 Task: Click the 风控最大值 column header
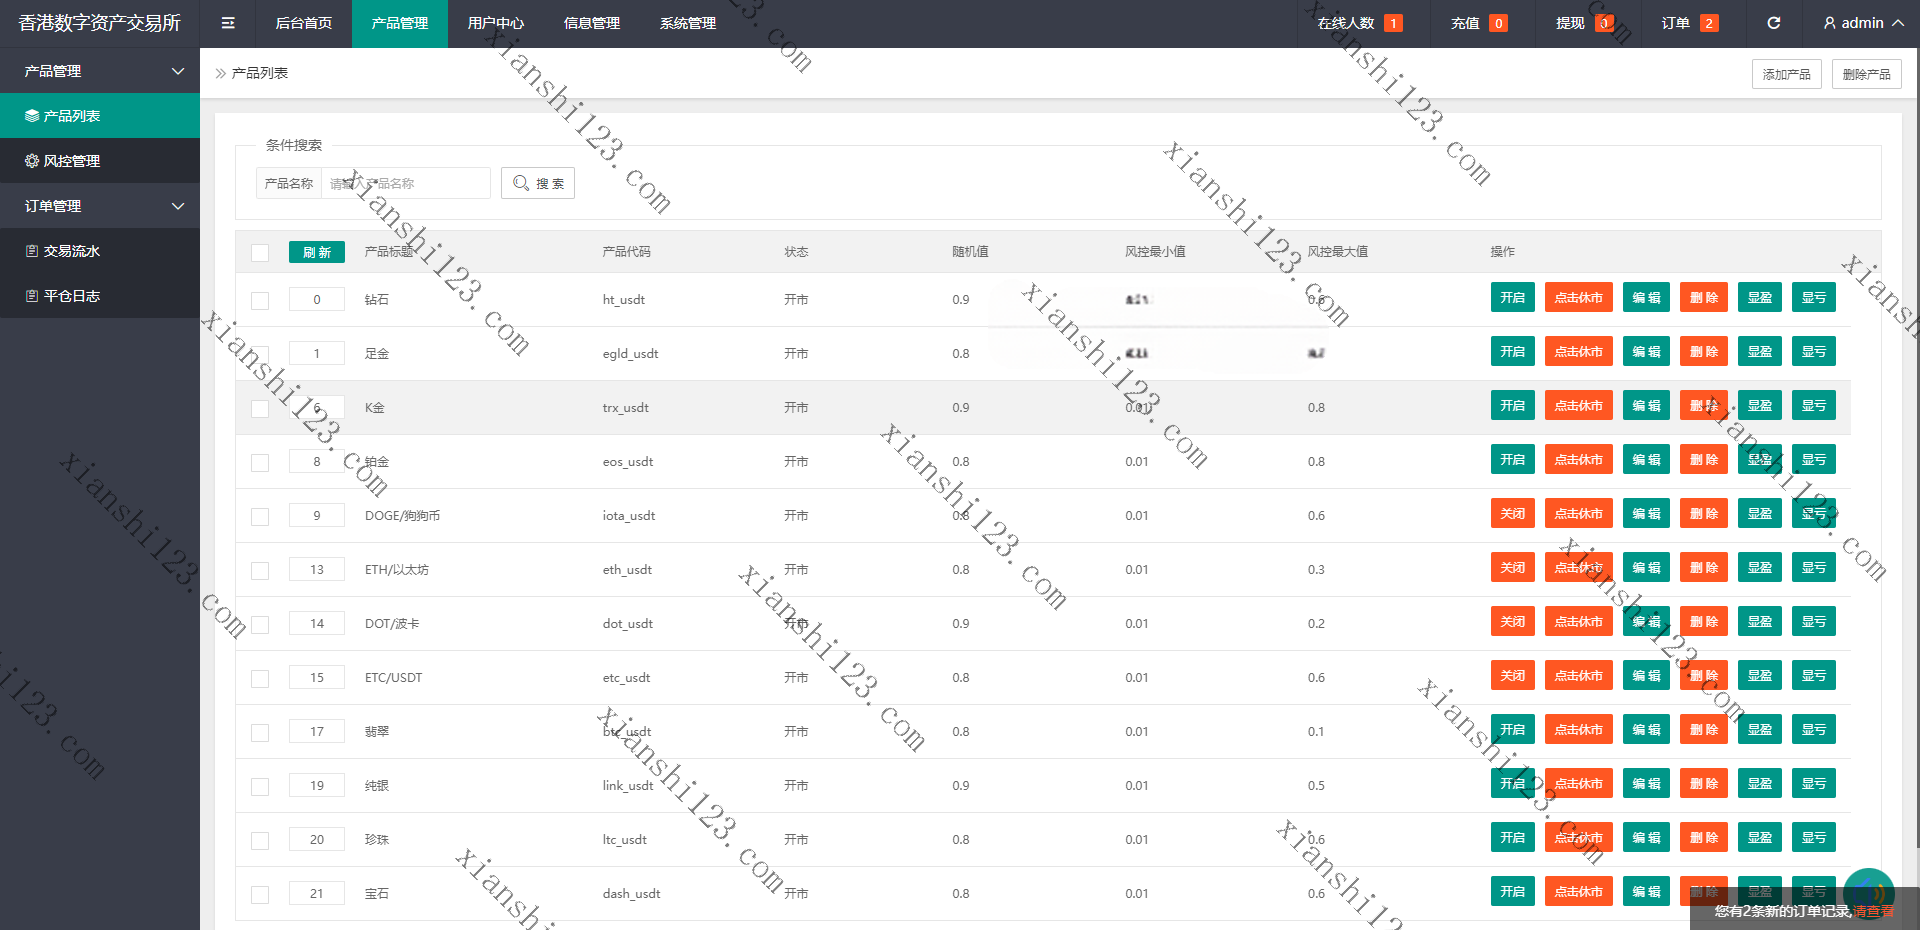tap(1338, 252)
